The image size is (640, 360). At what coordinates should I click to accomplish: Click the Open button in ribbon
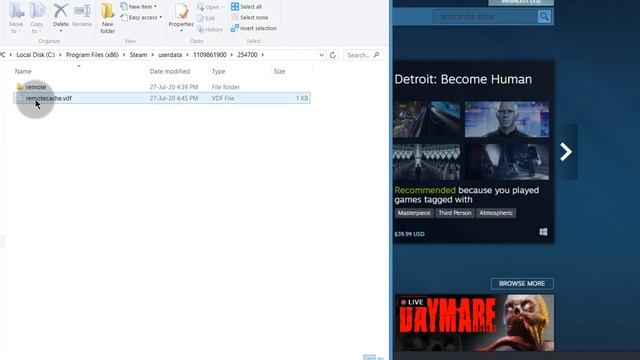[x=210, y=7]
